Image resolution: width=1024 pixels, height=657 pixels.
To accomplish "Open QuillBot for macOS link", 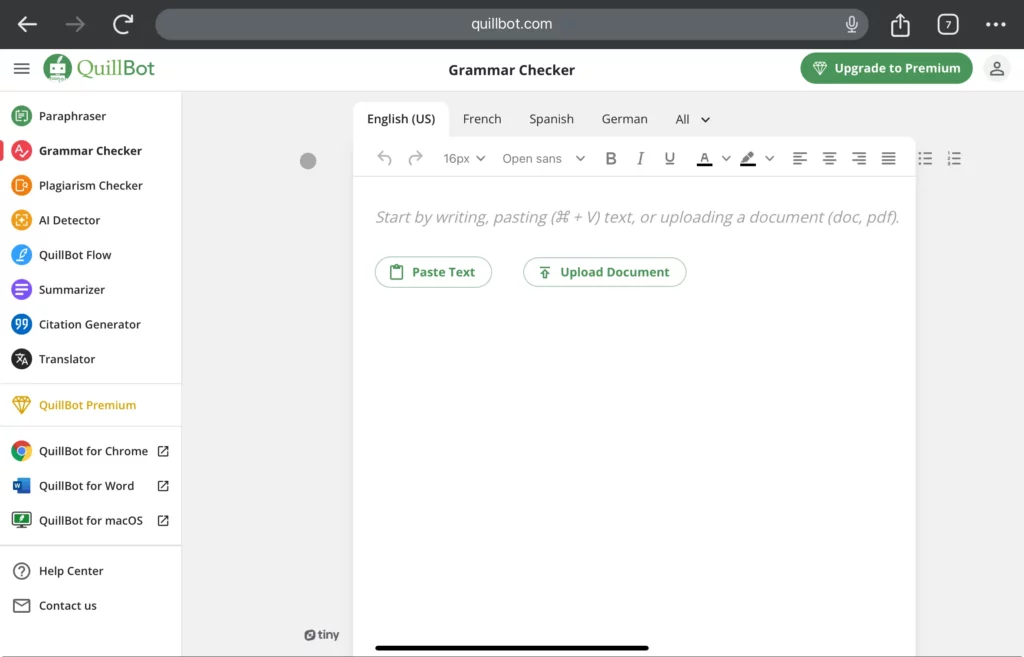I will coord(90,521).
